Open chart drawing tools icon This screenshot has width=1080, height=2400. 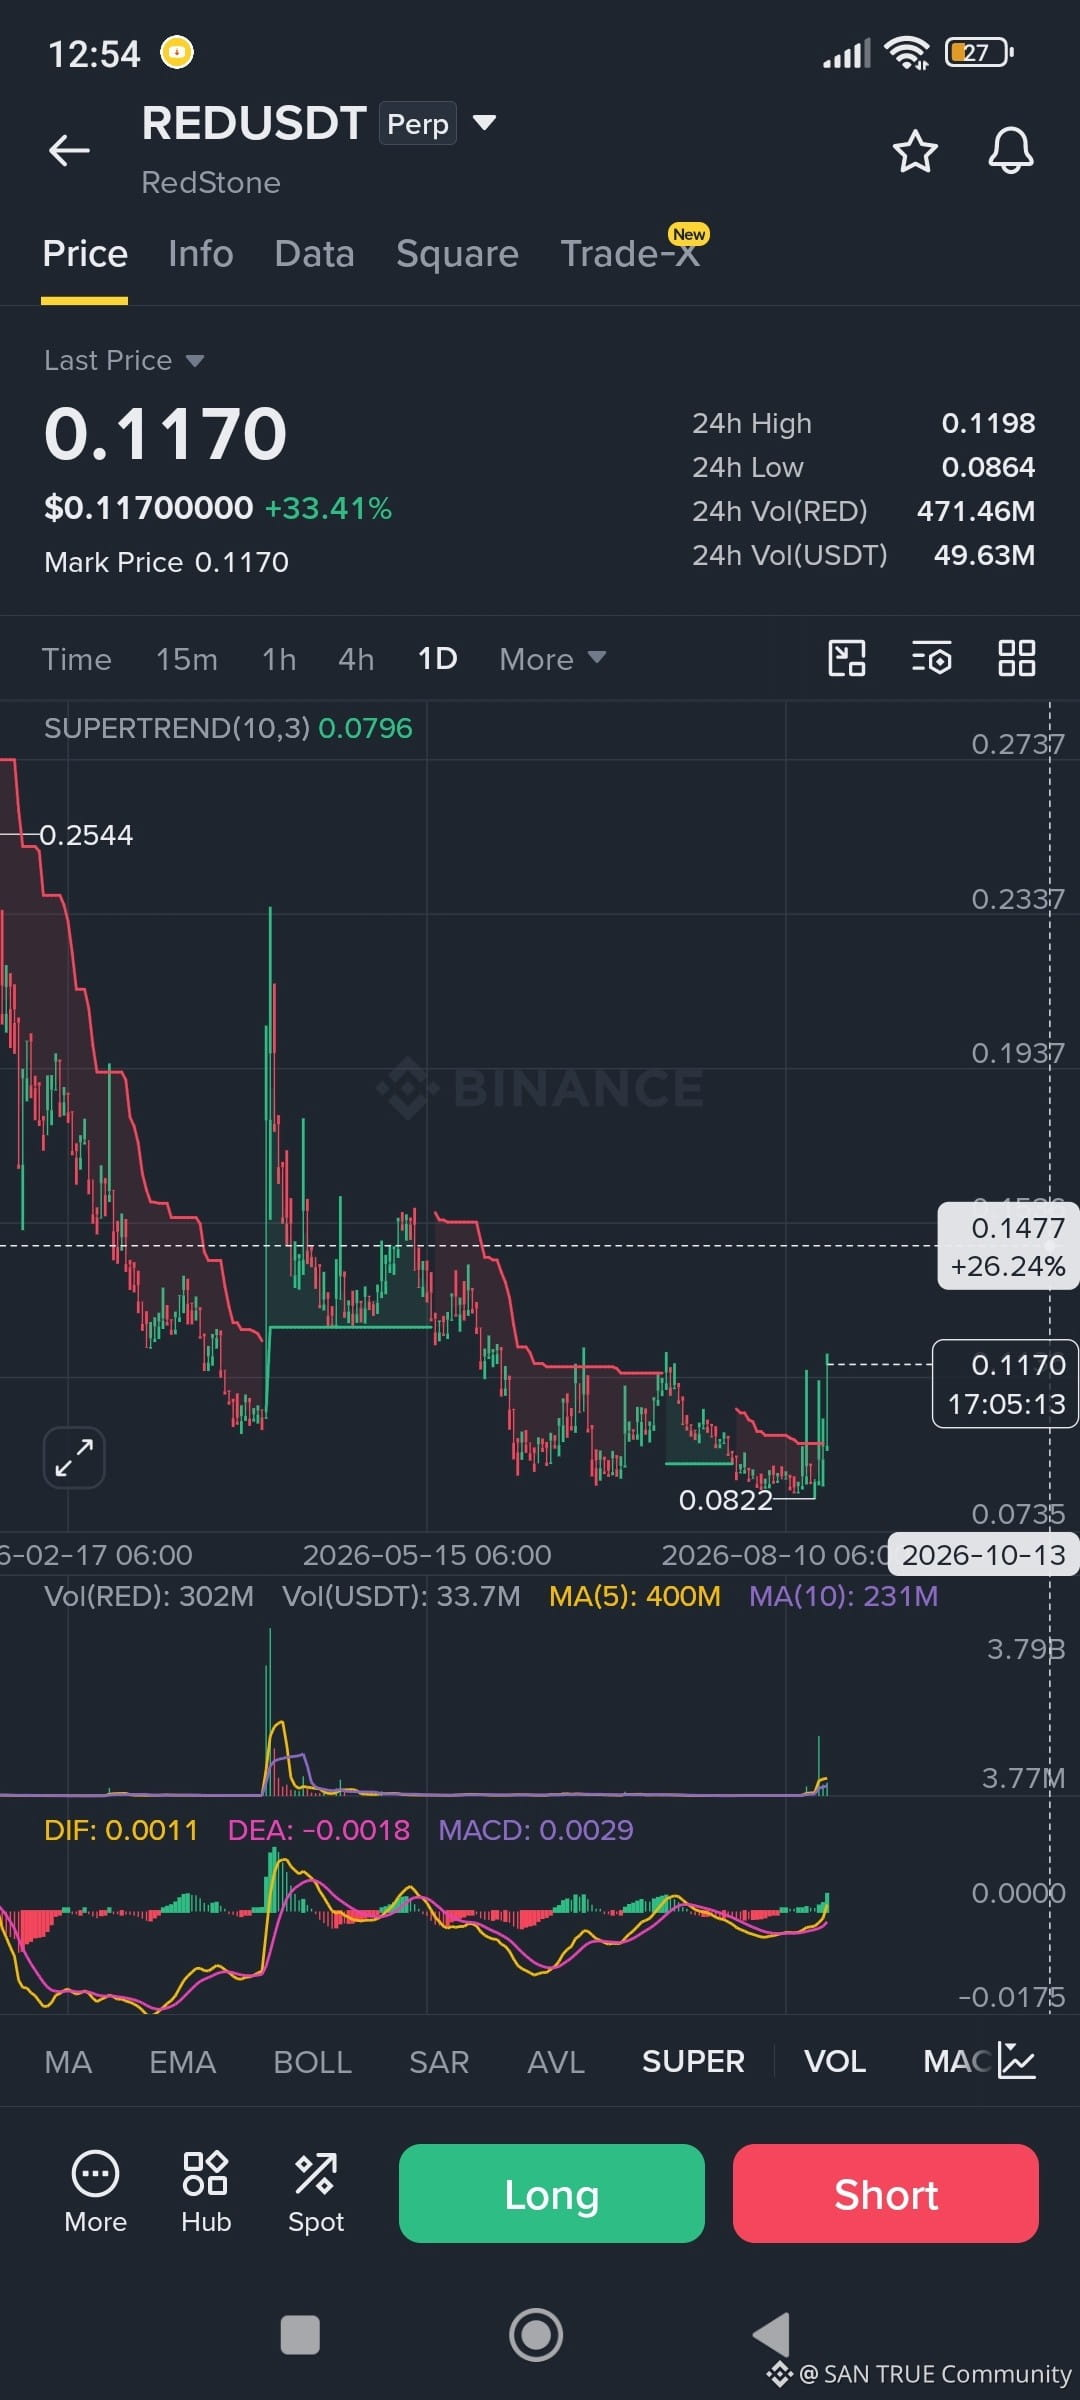pyautogui.click(x=847, y=658)
